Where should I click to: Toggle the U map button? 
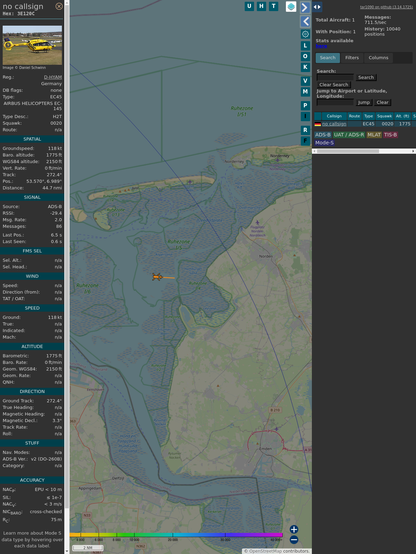(249, 6)
